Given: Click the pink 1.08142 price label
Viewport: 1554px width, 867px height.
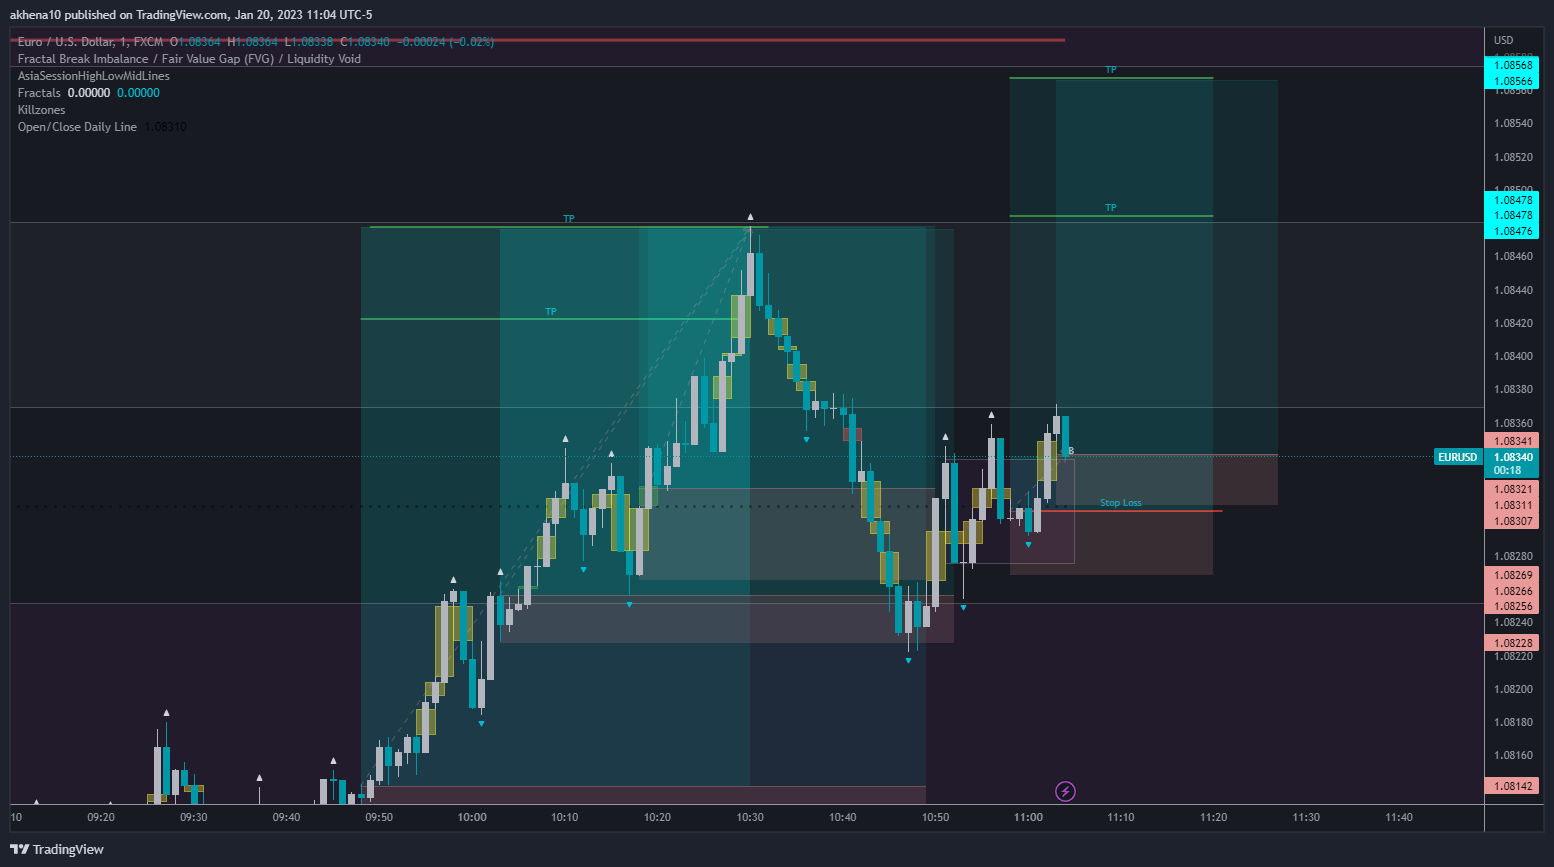Looking at the screenshot, I should (1511, 786).
